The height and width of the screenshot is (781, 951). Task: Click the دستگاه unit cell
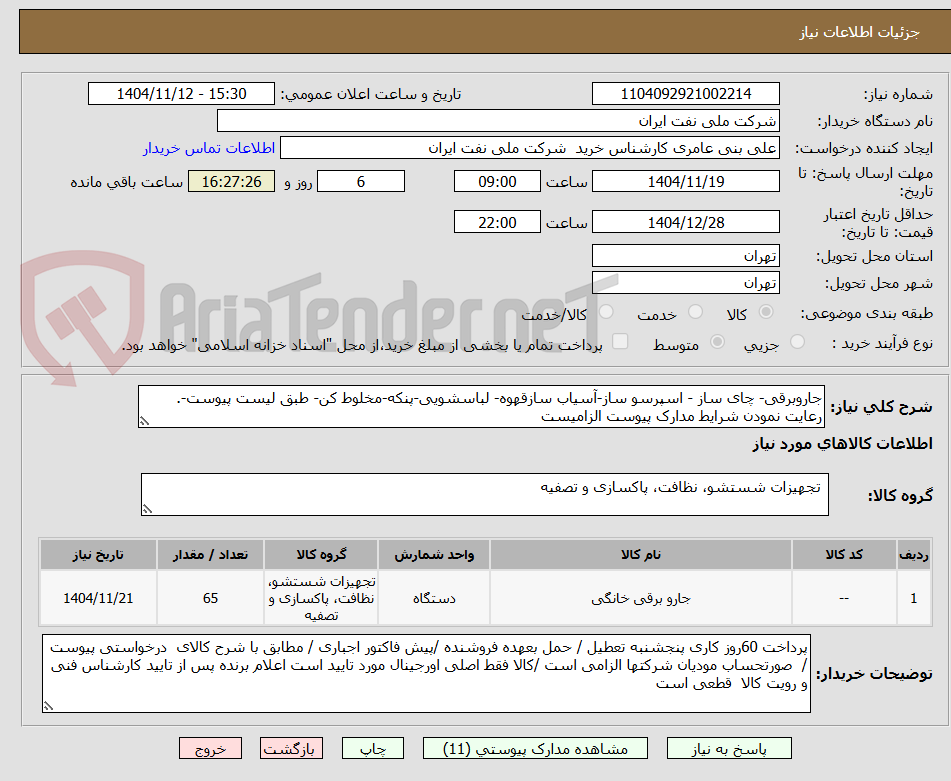click(x=434, y=598)
